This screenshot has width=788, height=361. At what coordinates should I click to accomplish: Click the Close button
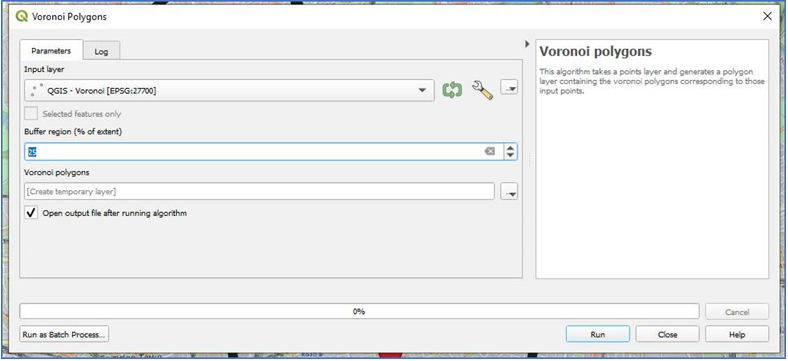(x=667, y=334)
